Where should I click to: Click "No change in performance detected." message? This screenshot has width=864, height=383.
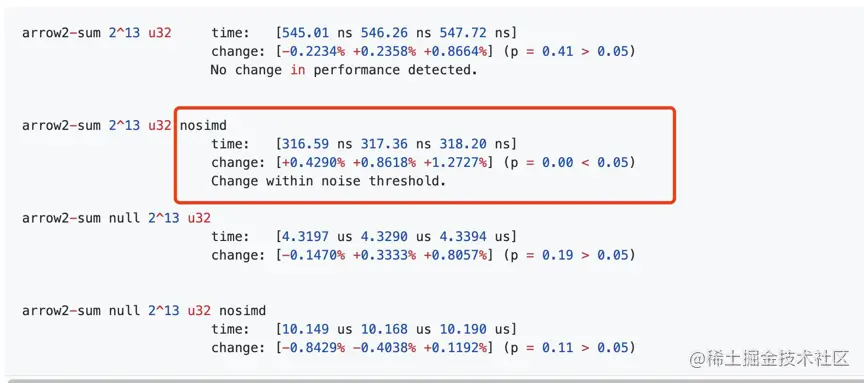pyautogui.click(x=344, y=70)
